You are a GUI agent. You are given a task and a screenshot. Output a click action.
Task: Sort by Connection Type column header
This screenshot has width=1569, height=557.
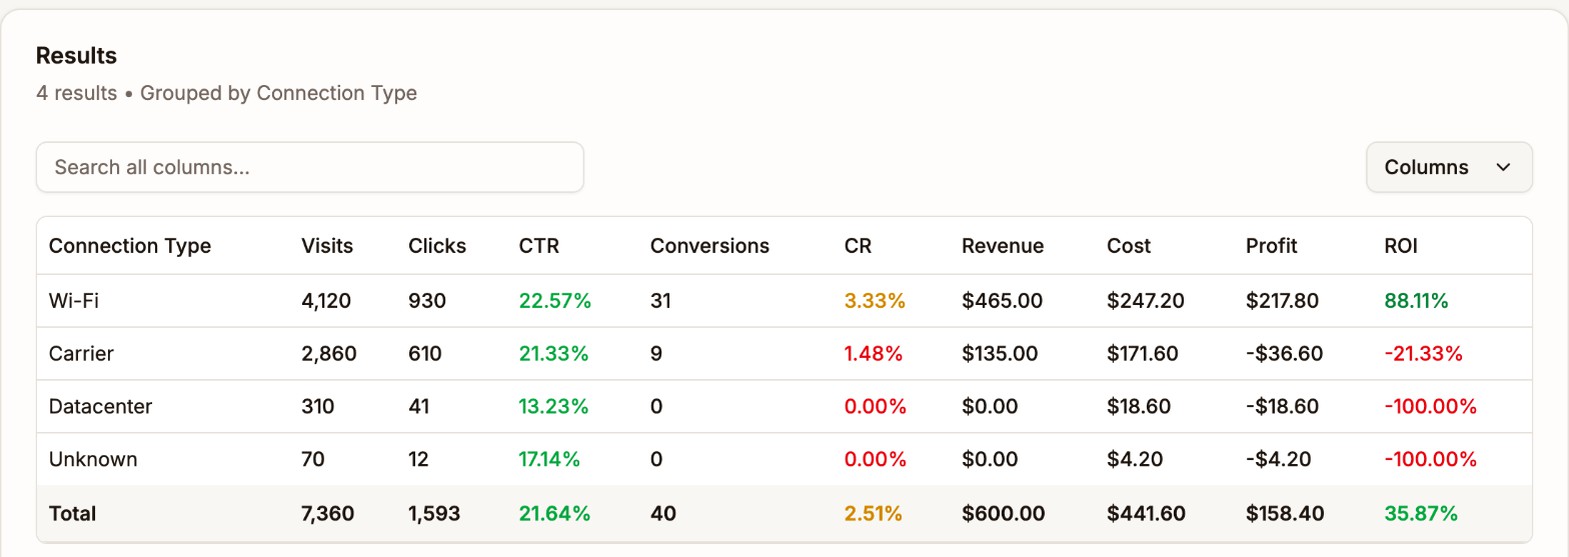click(x=130, y=246)
